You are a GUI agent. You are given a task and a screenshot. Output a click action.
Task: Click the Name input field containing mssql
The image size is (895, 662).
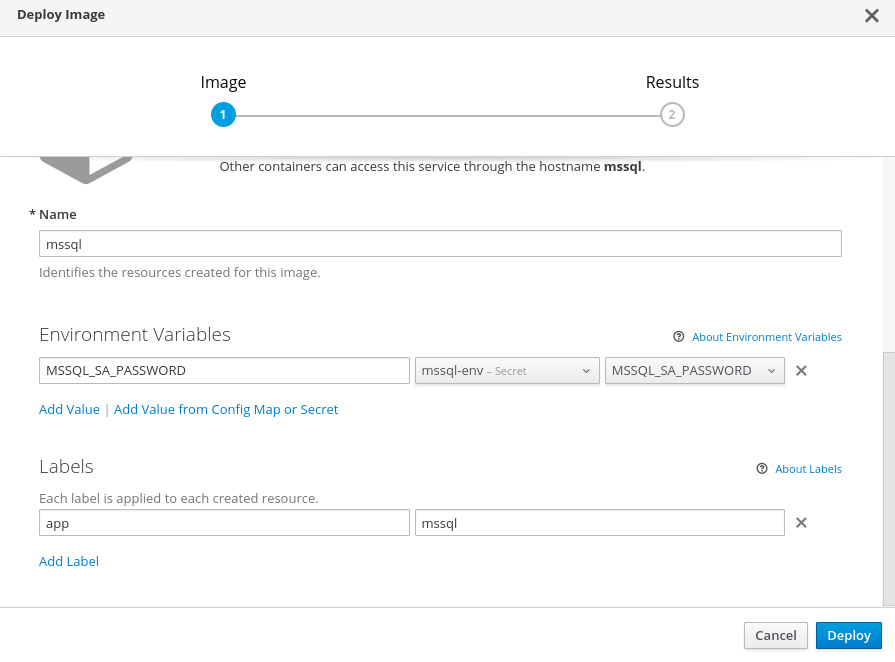440,244
